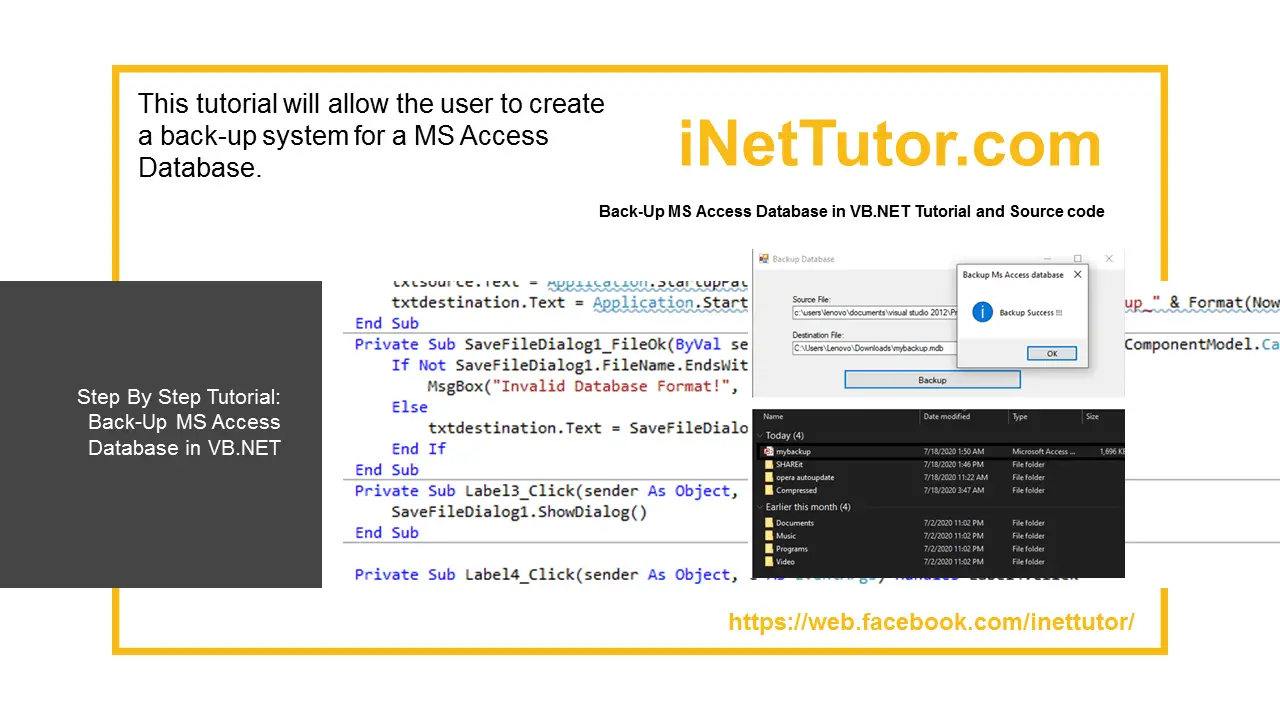Maximize the Backup Database window
Viewport: 1280px width, 720px height.
(x=1077, y=259)
